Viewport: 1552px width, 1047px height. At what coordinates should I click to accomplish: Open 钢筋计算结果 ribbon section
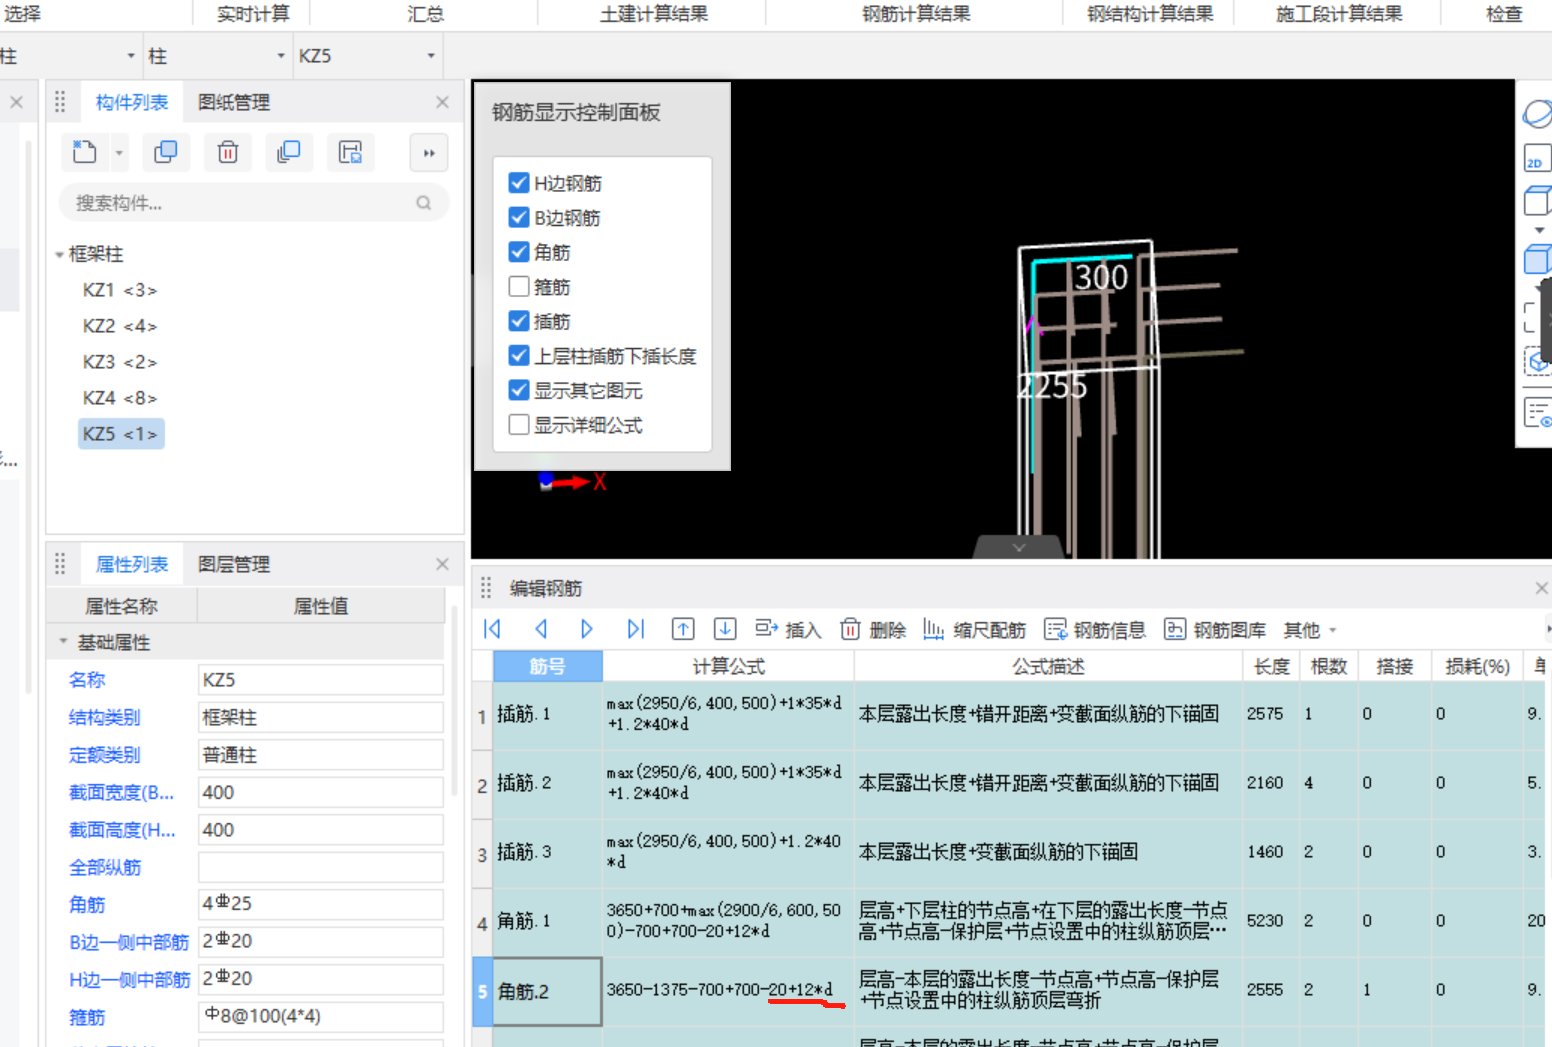pos(916,14)
